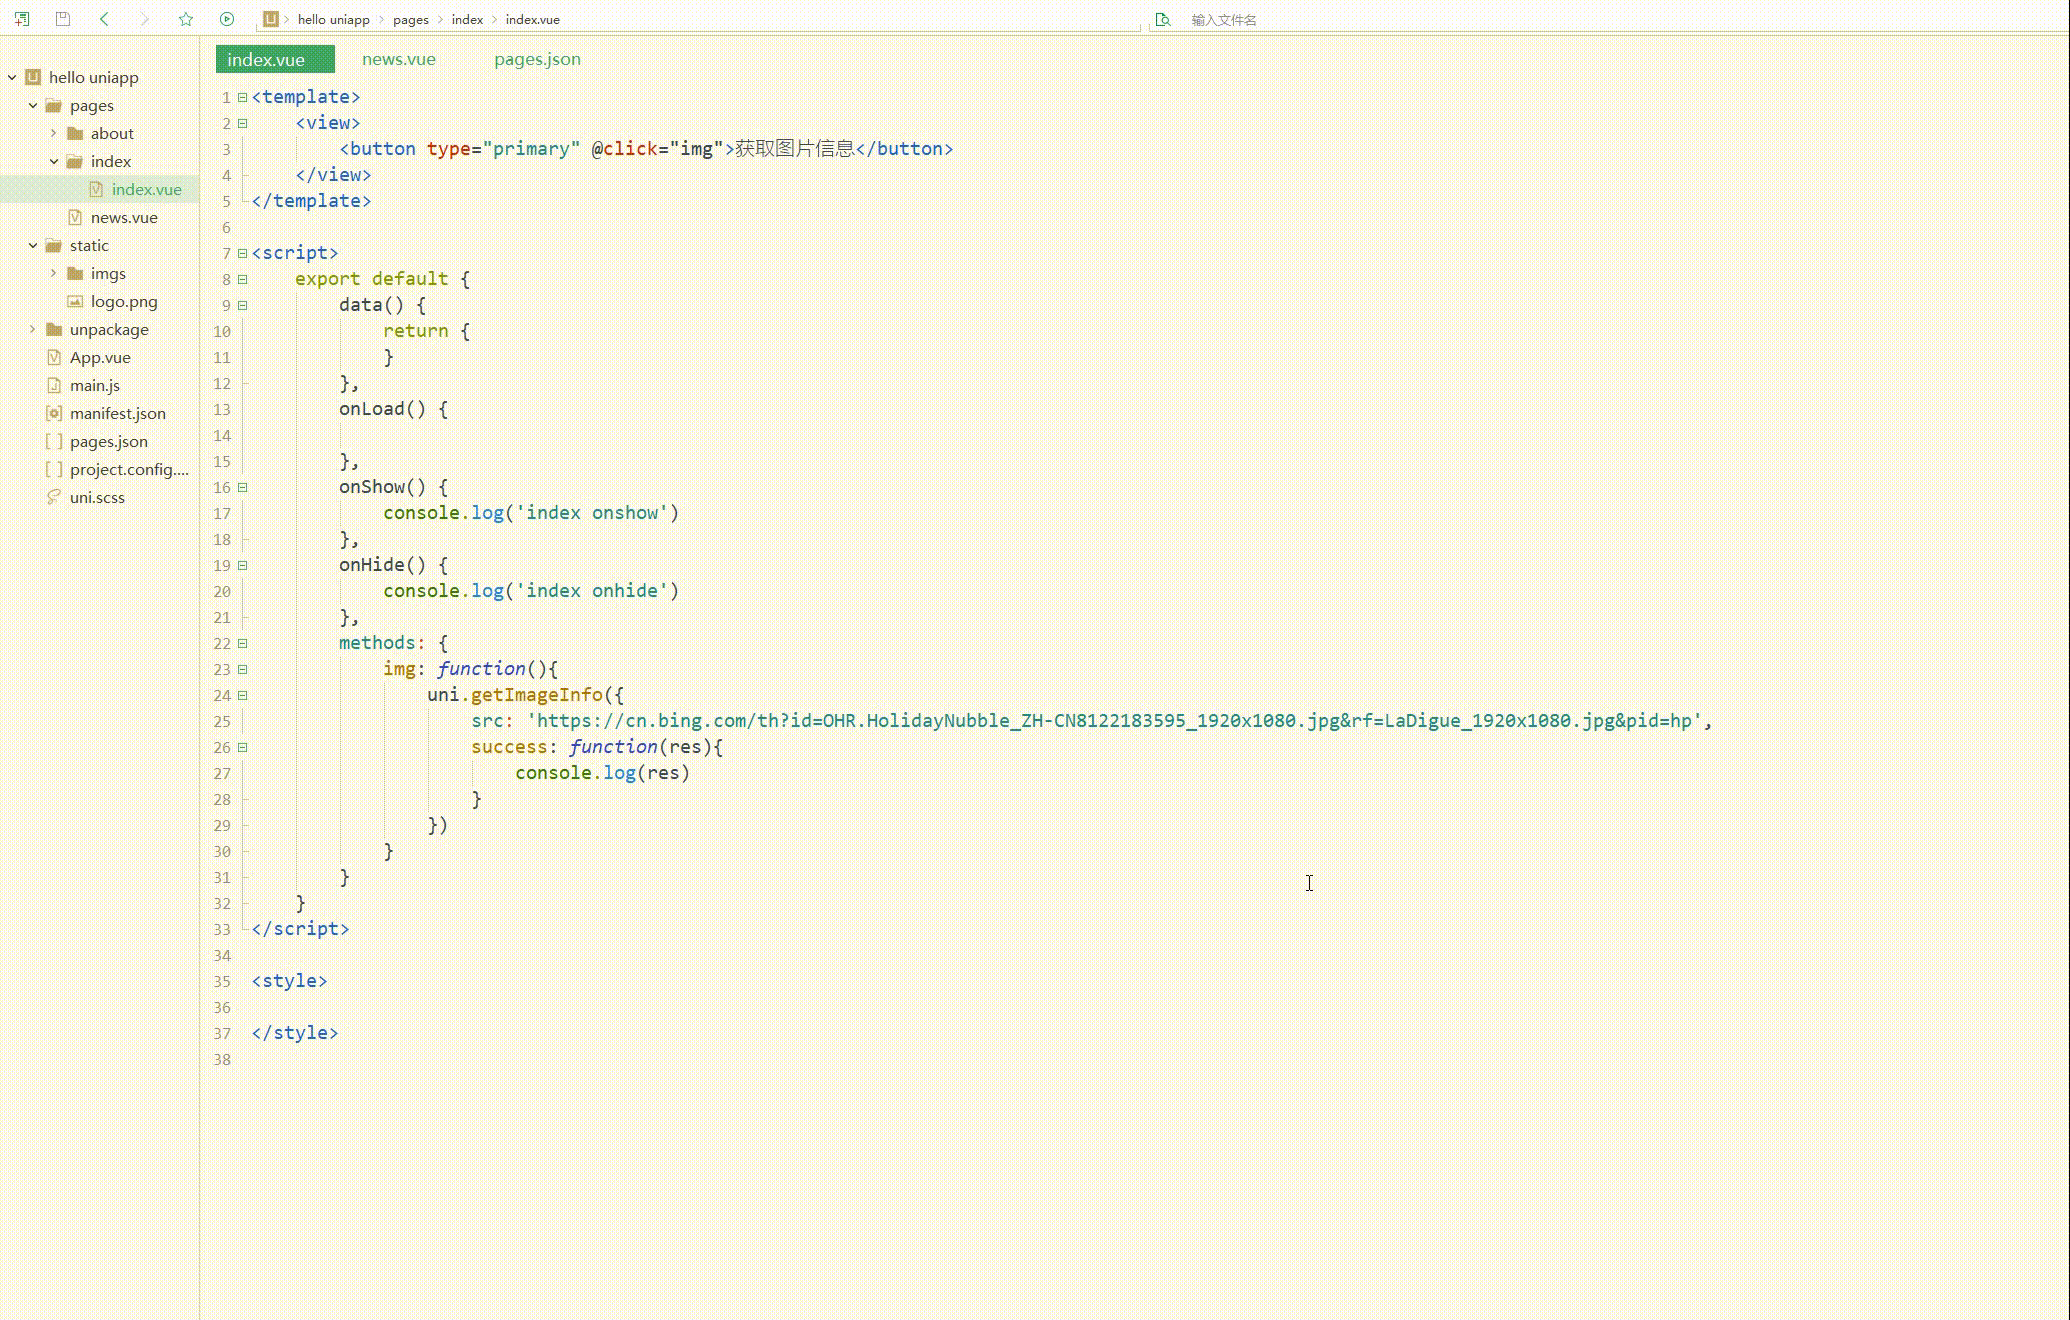Open pages.json from the project tree

[109, 441]
